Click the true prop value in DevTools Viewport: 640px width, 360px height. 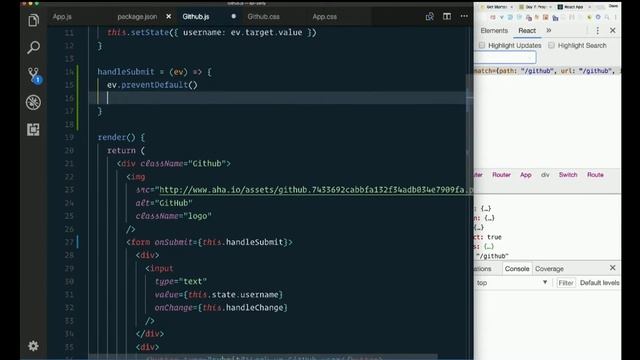[494, 237]
